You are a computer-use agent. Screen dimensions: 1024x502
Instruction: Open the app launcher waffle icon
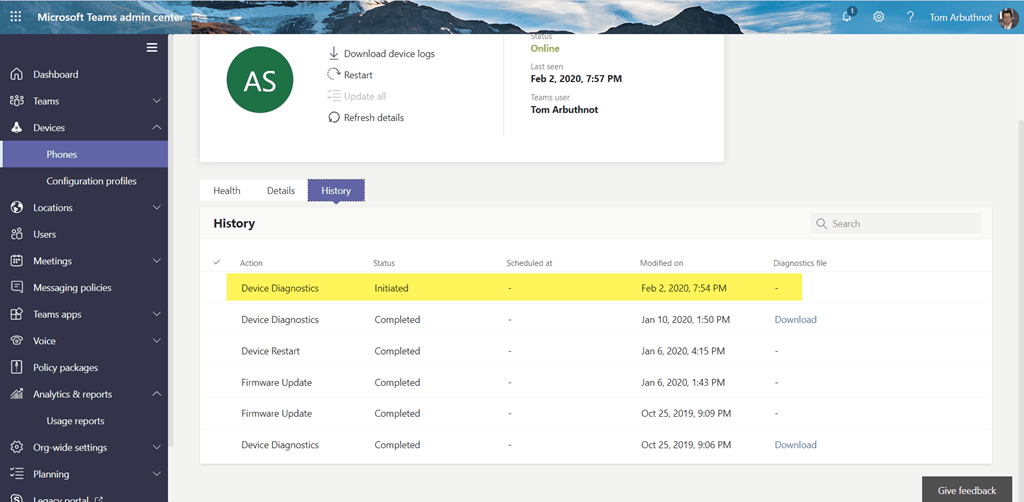click(x=15, y=16)
